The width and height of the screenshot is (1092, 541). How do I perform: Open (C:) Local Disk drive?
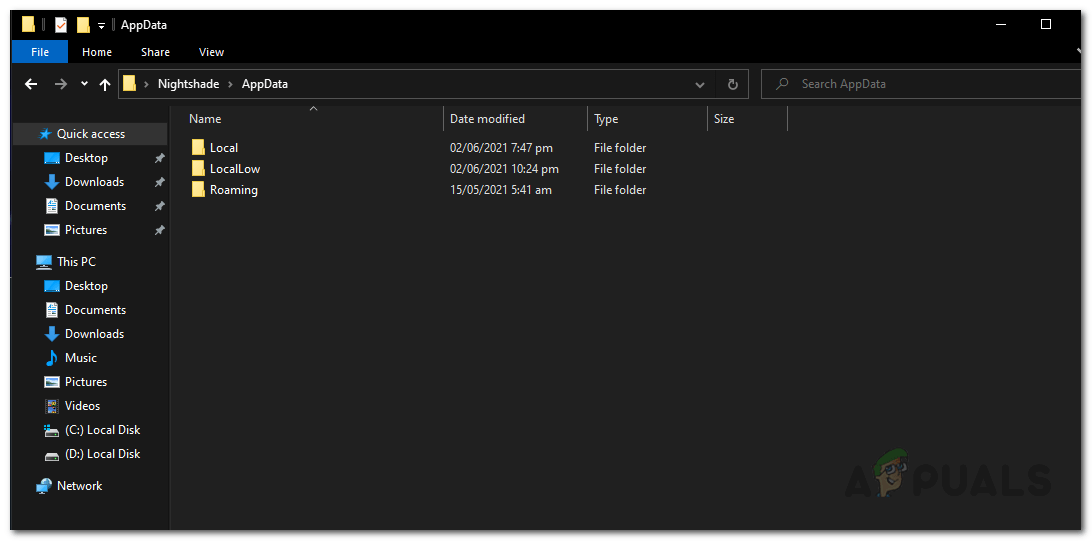102,430
